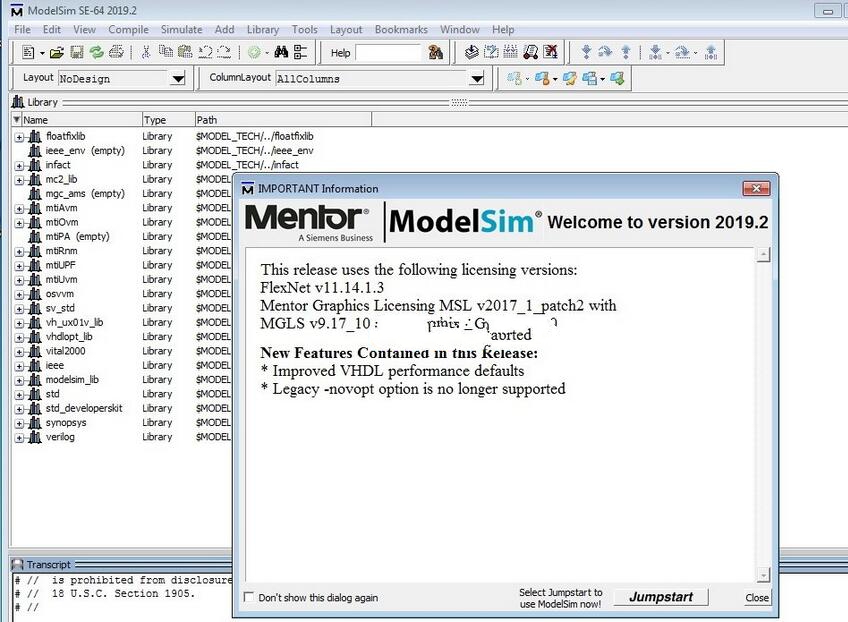Click the '$MODEL_TECH/../ieee_env' path text
Image resolution: width=848 pixels, height=622 pixels.
[x=255, y=150]
